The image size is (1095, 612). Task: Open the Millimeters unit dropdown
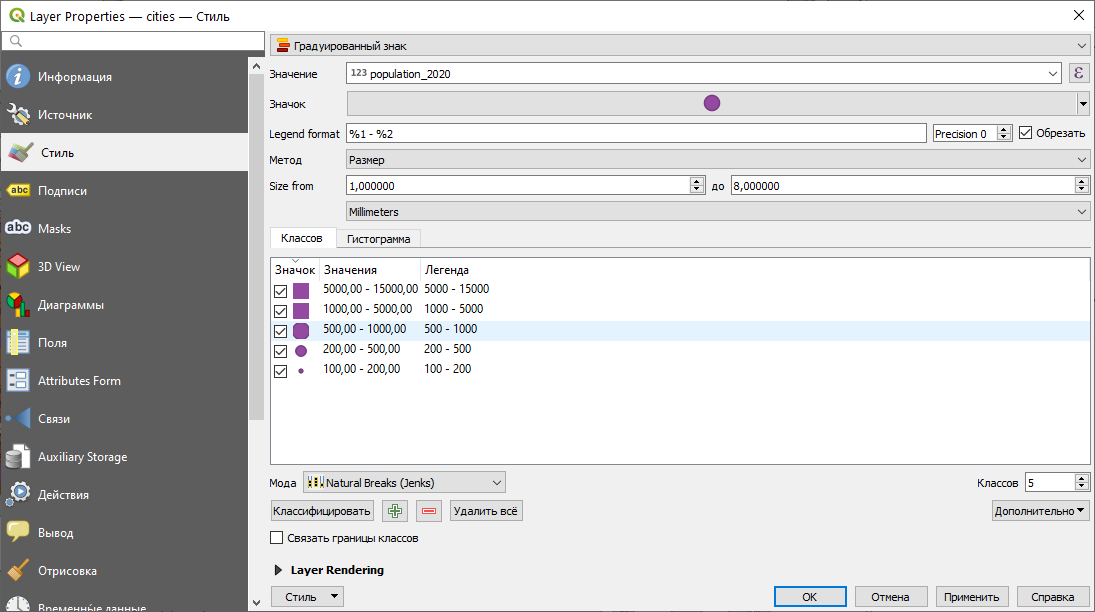point(717,212)
